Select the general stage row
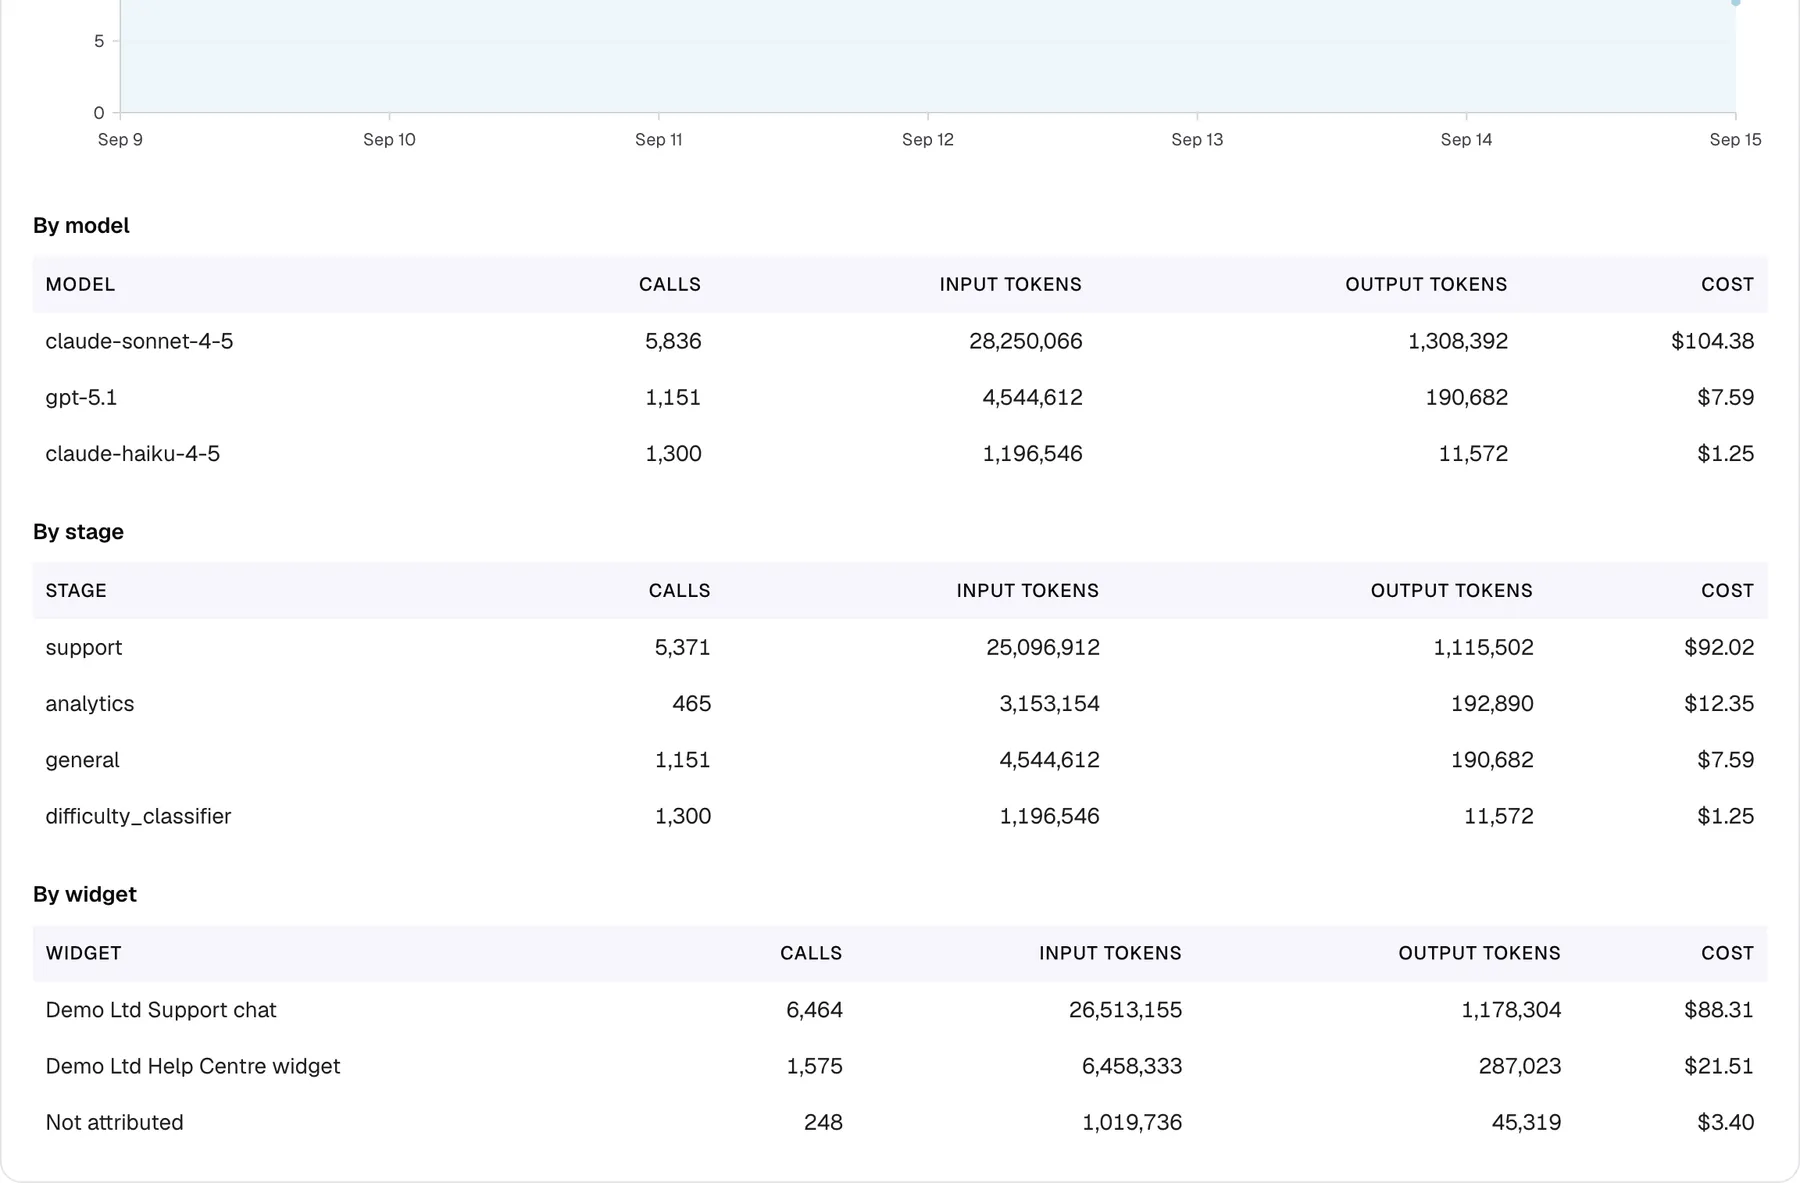 (900, 759)
